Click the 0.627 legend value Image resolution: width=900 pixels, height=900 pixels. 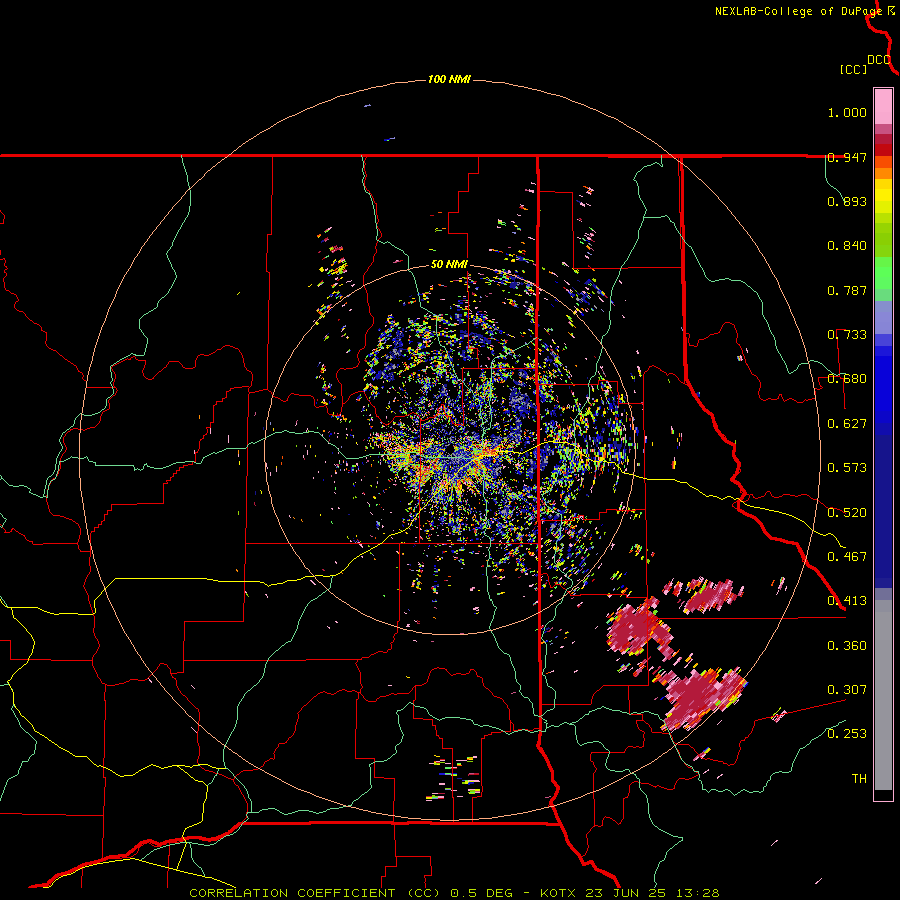[x=847, y=424]
